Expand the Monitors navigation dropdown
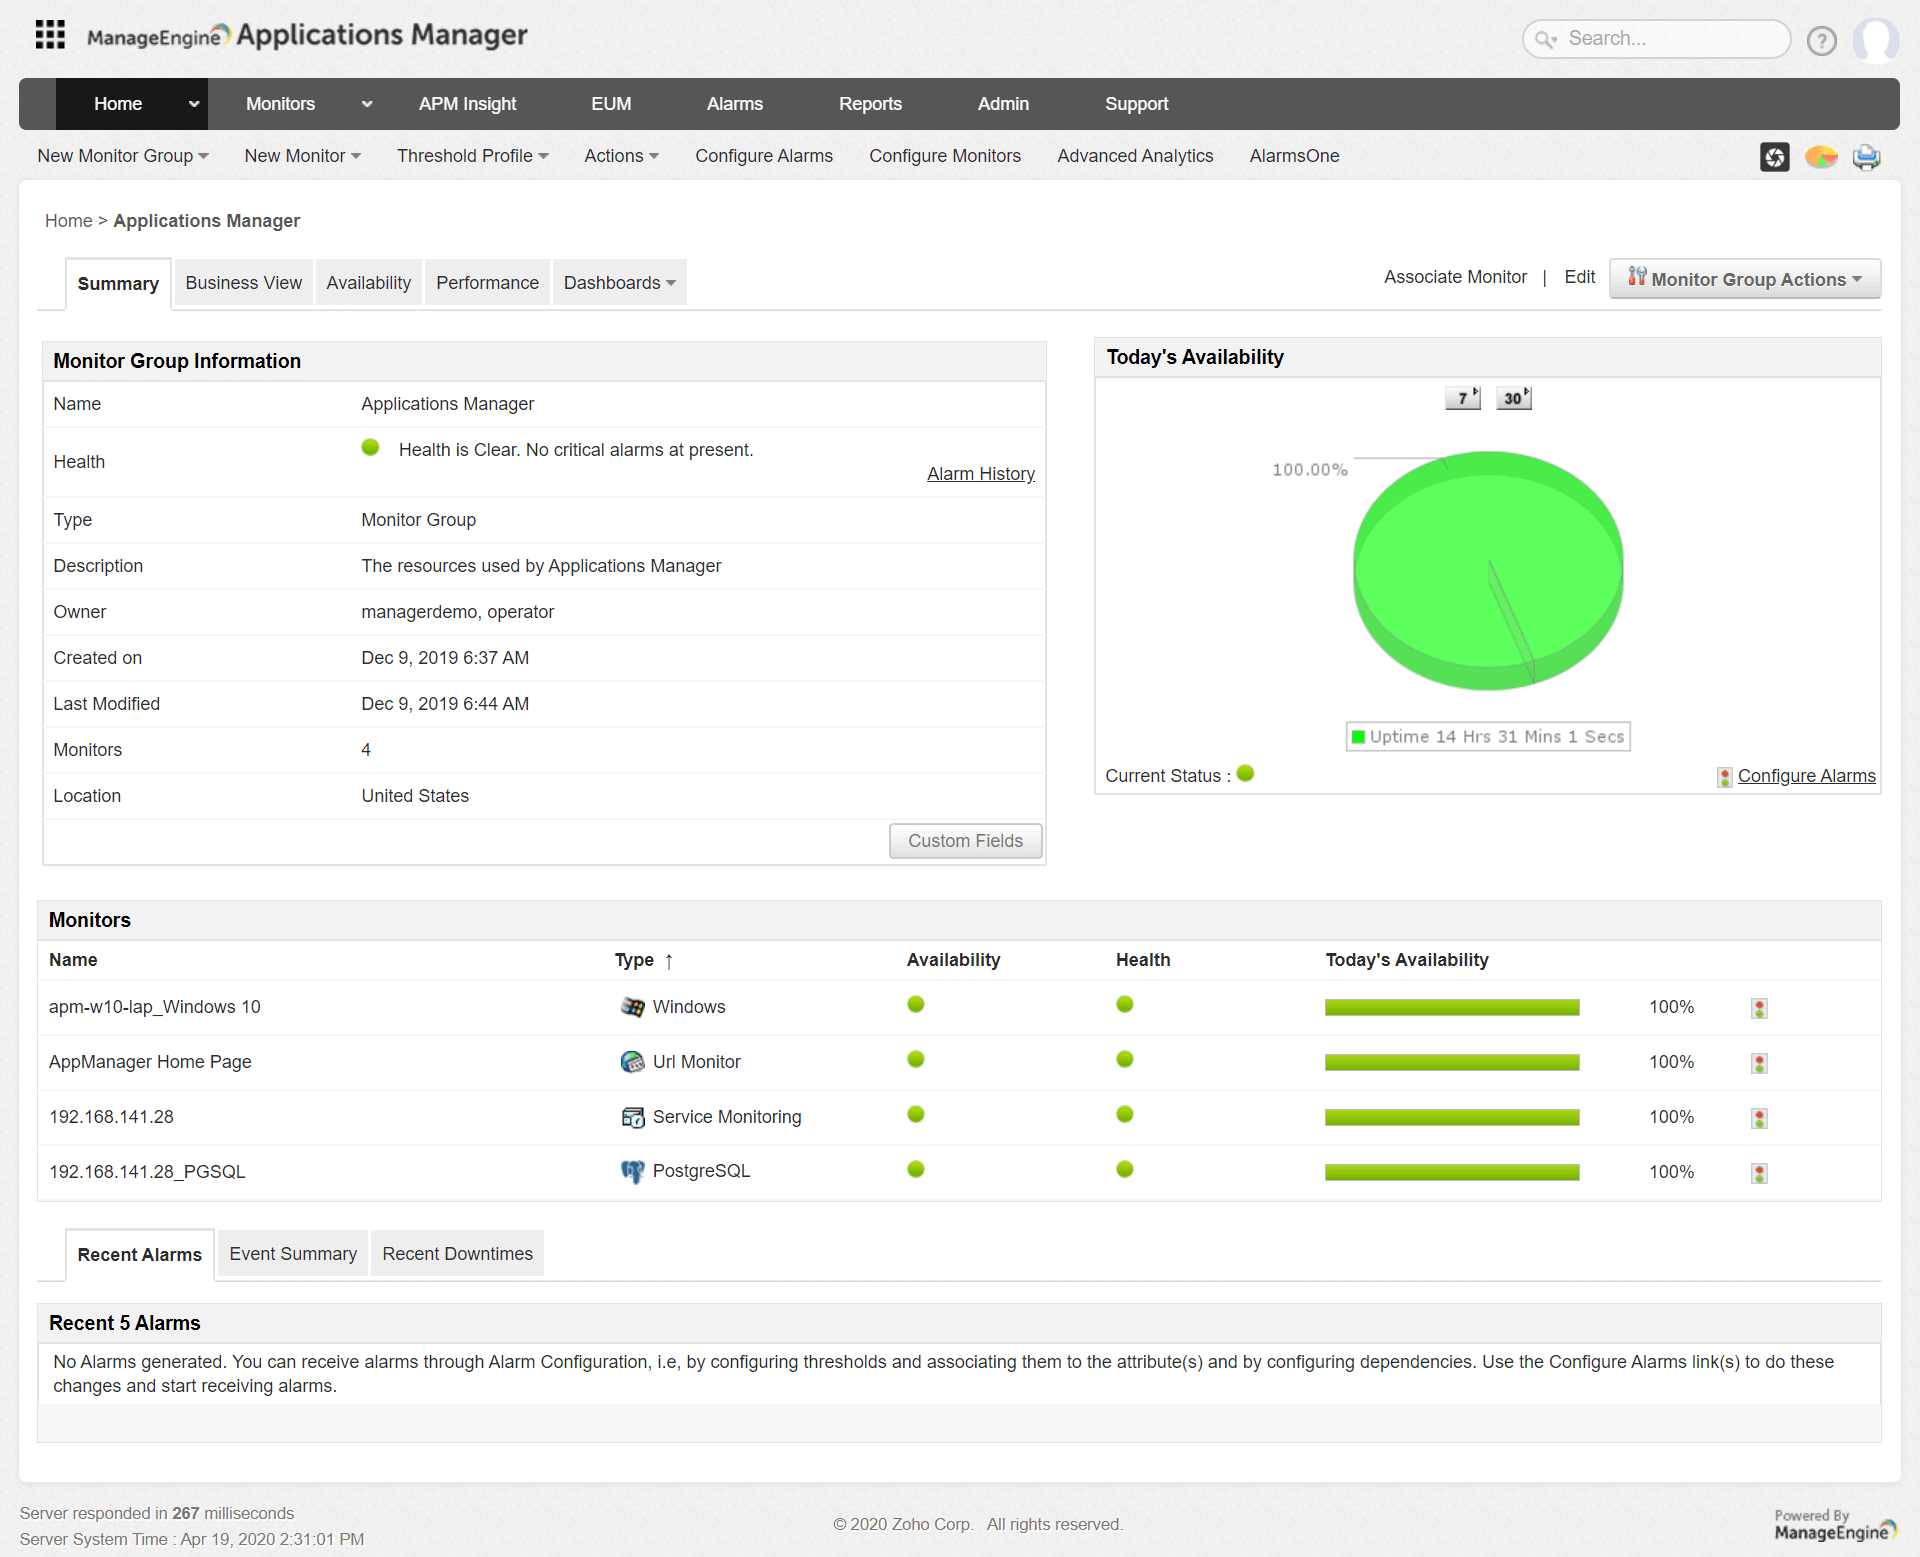The image size is (1920, 1557). click(366, 104)
